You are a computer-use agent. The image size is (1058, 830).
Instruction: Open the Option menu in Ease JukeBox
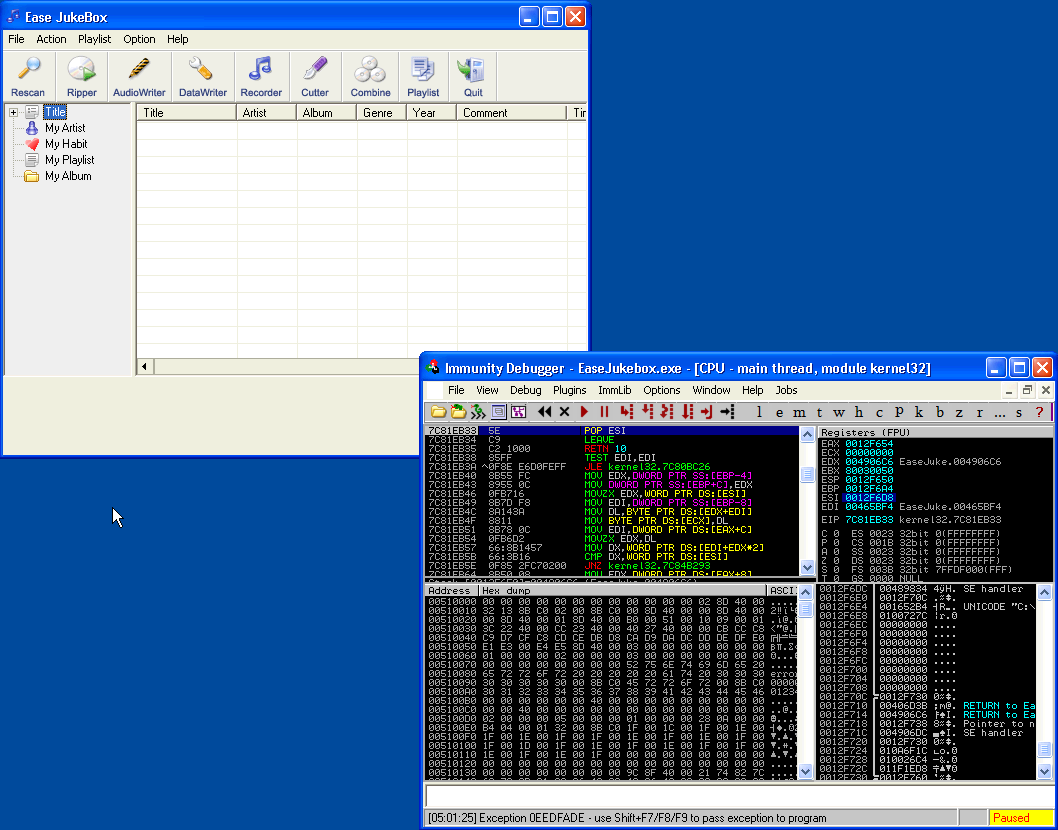139,39
